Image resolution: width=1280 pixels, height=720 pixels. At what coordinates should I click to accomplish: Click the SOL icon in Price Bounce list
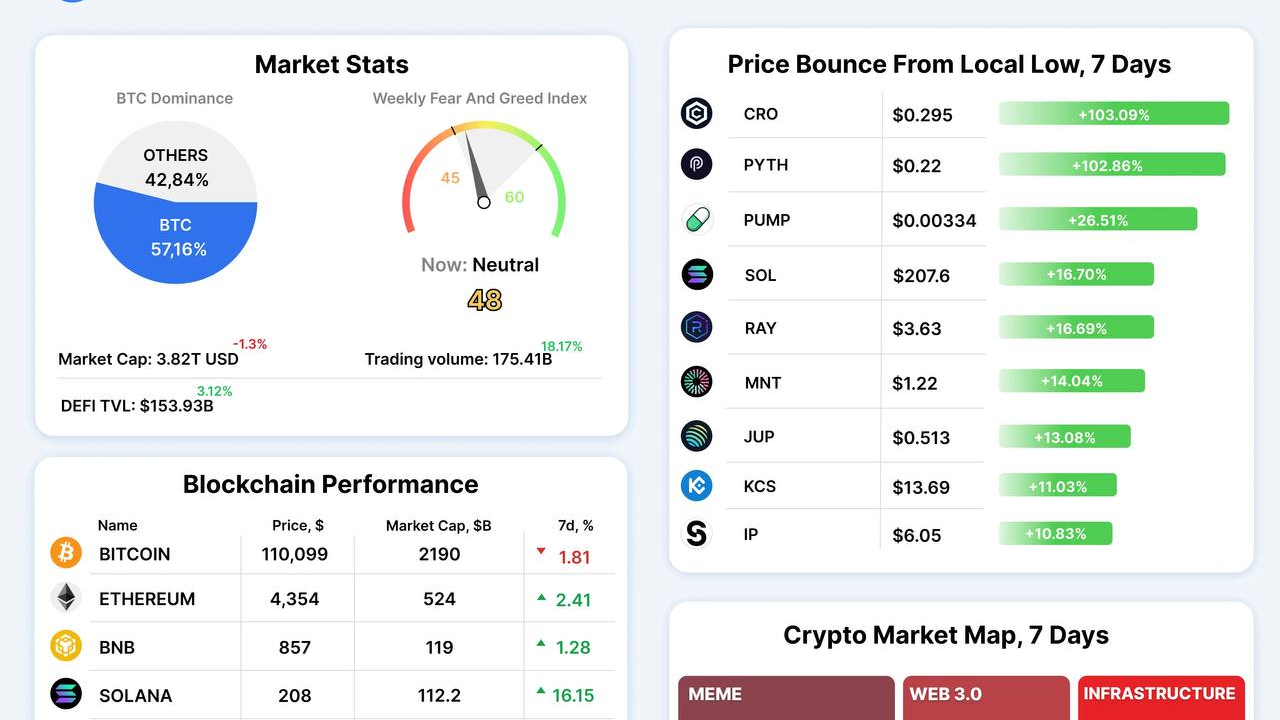697,274
